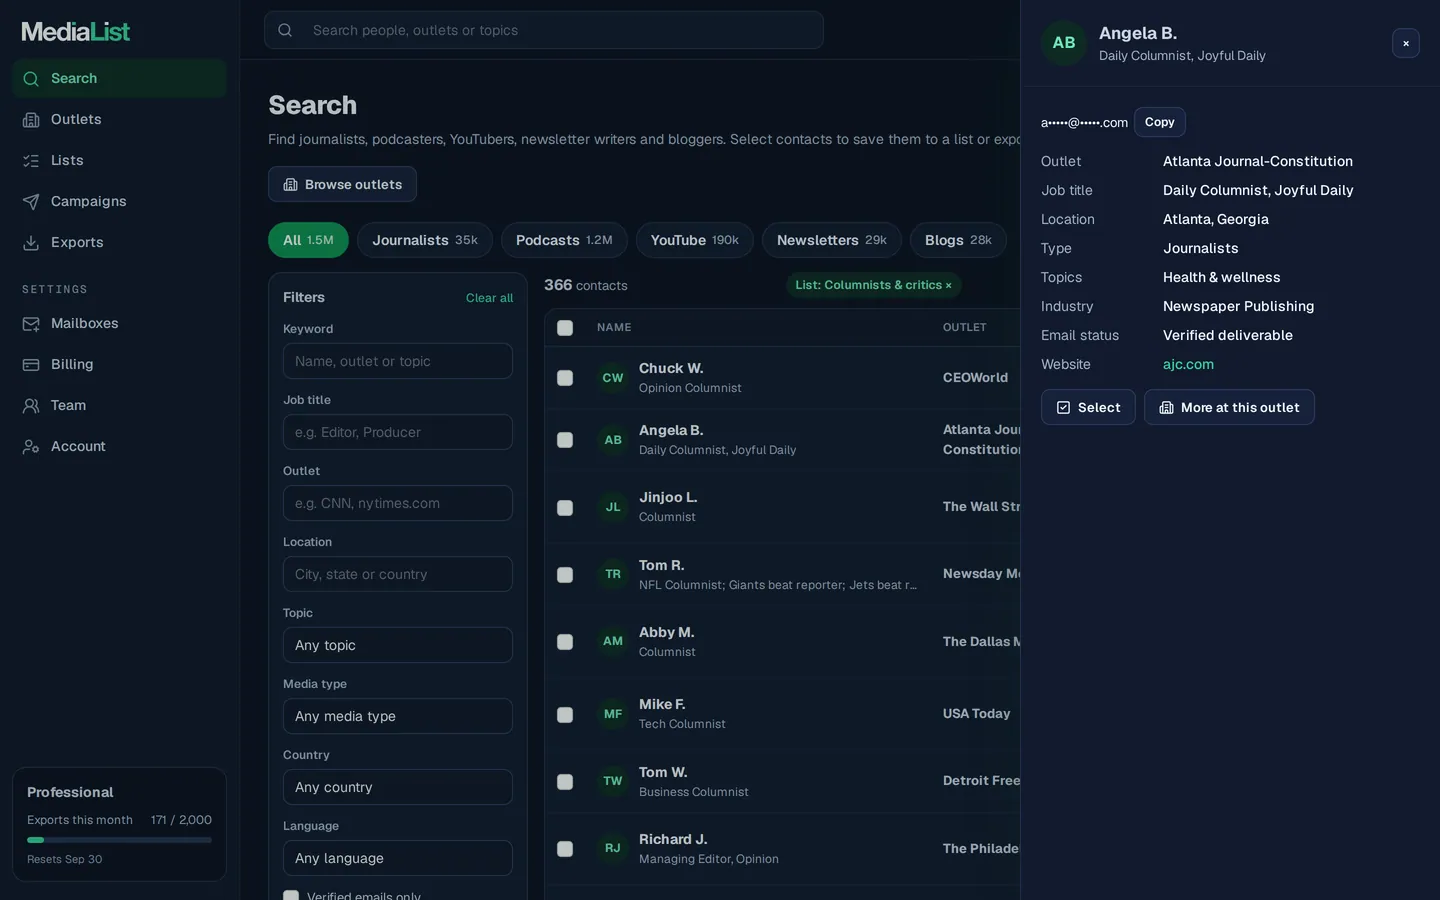Open the Newsletters tab
The width and height of the screenshot is (1440, 900).
point(832,240)
